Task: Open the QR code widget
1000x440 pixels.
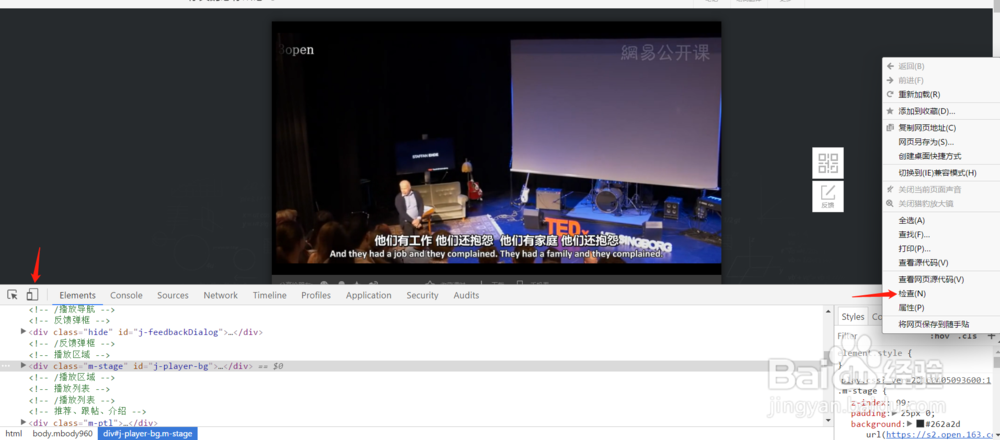Action: [828, 163]
